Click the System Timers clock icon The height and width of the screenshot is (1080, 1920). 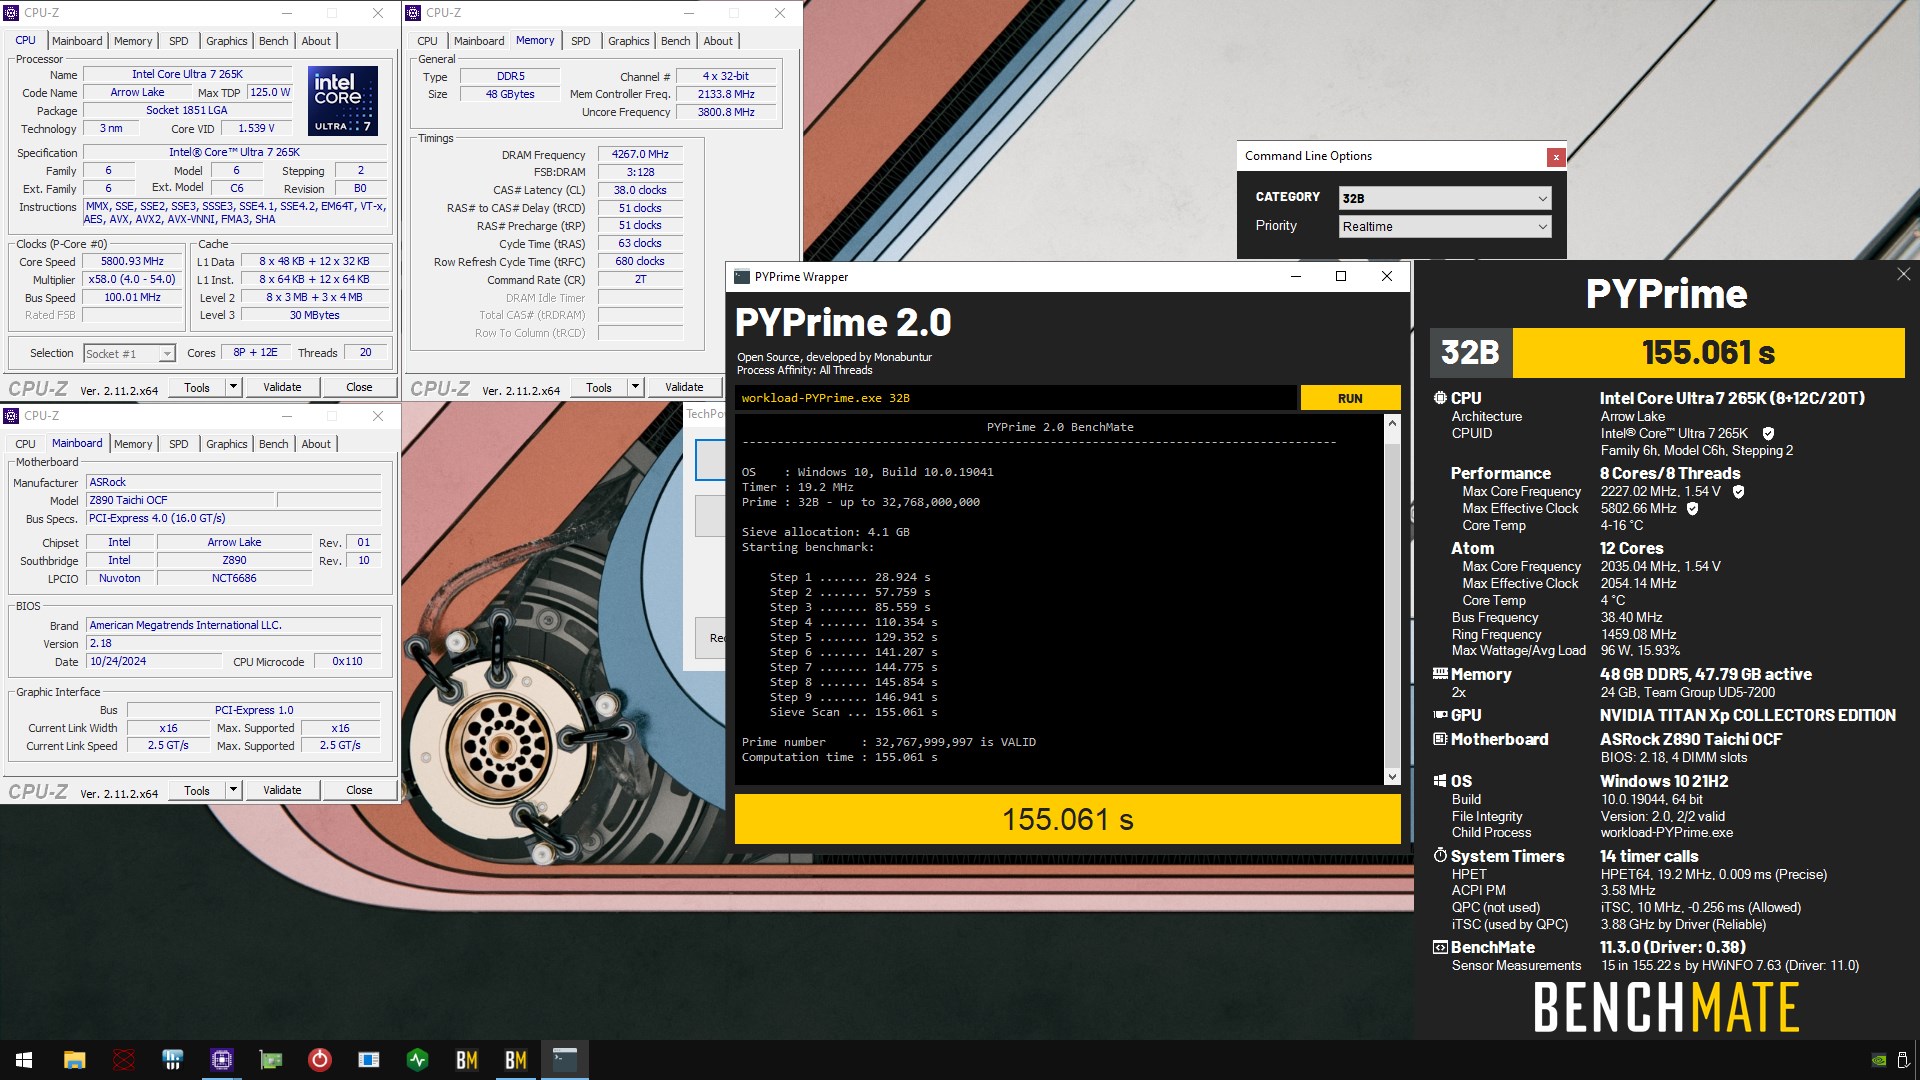click(x=1440, y=856)
